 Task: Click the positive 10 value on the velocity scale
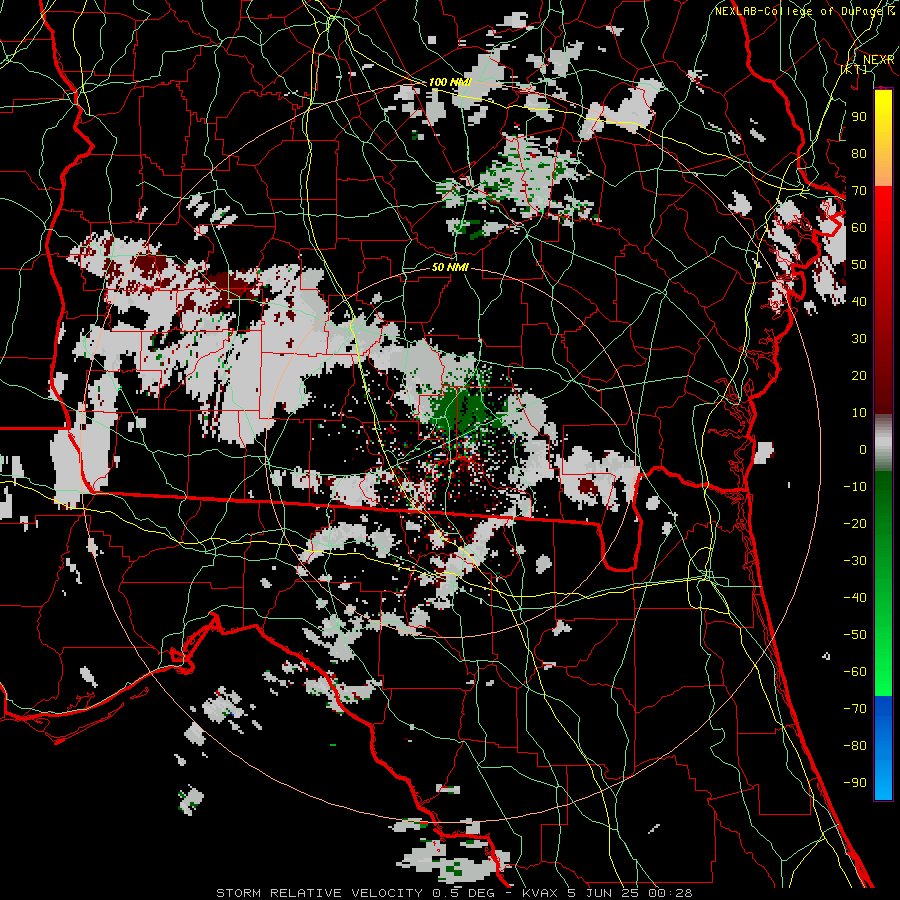point(859,413)
